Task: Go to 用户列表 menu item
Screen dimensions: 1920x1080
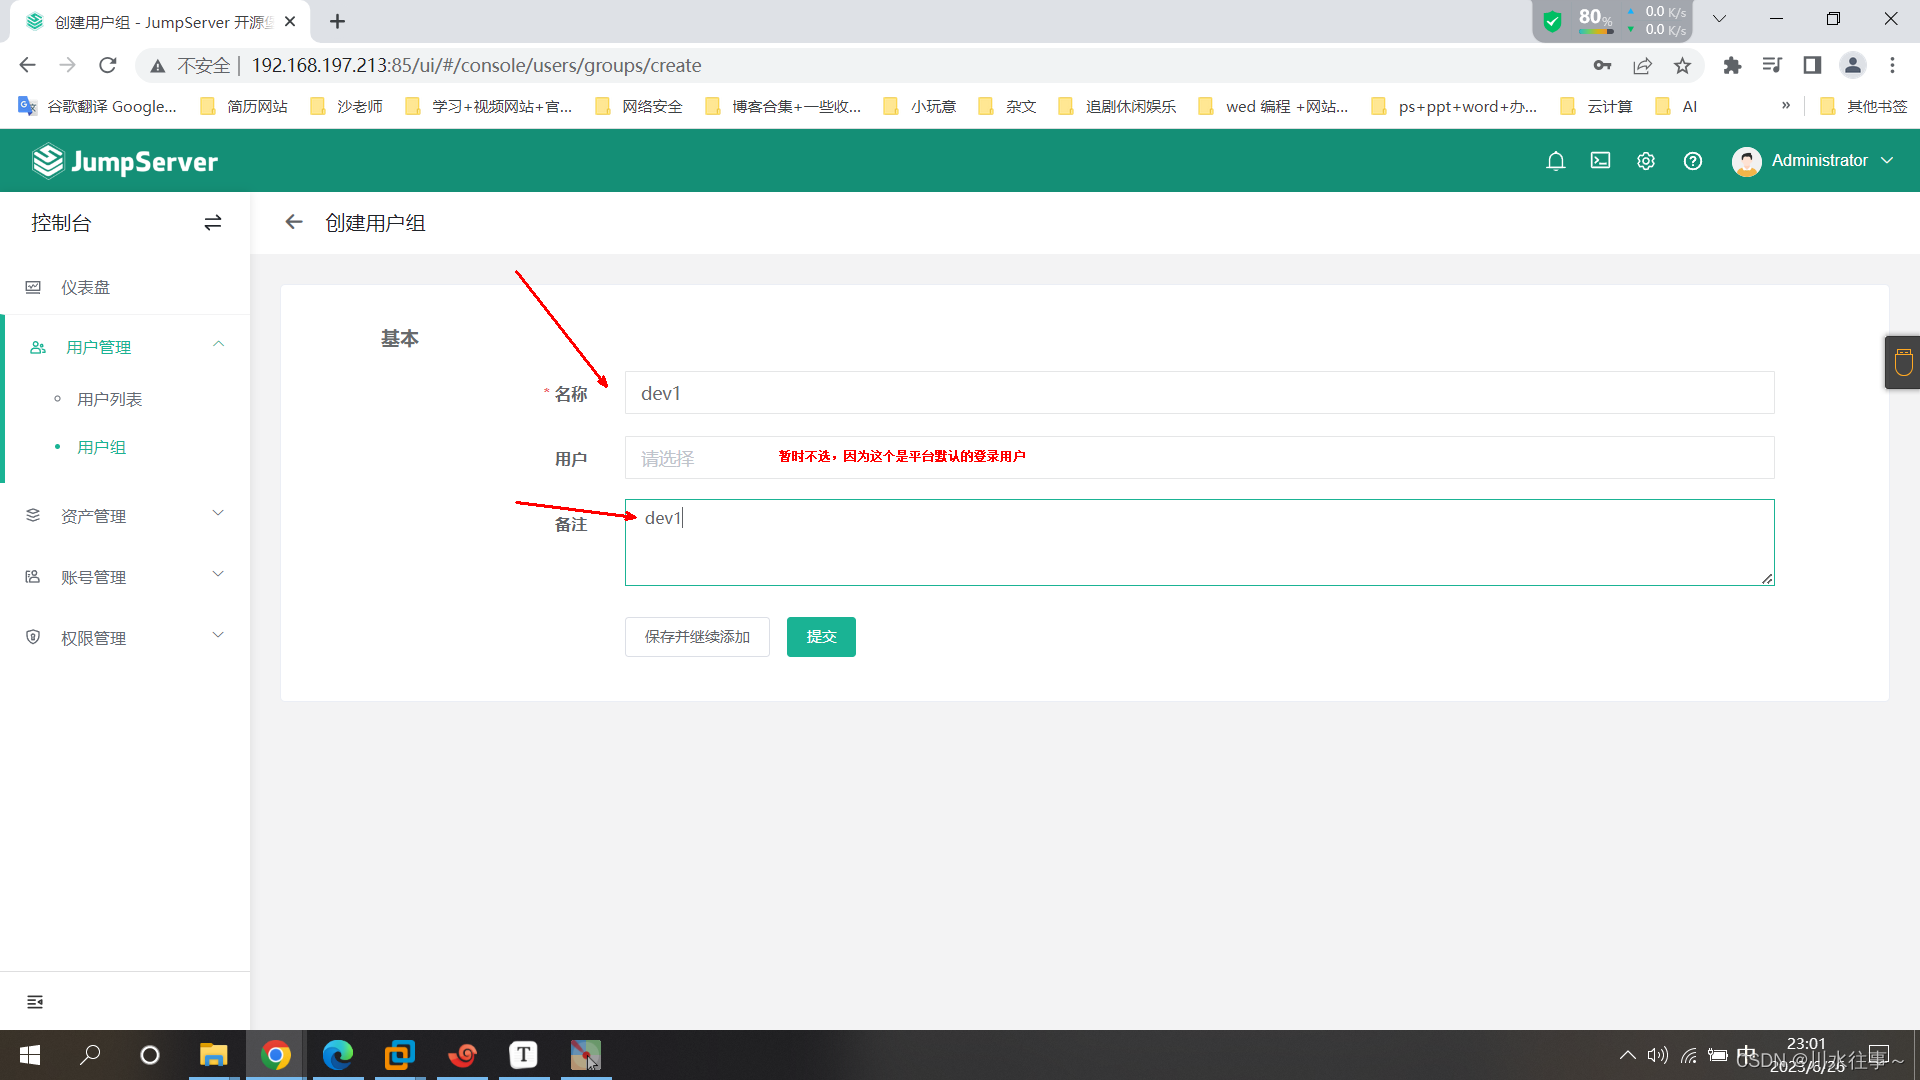Action: coord(110,399)
